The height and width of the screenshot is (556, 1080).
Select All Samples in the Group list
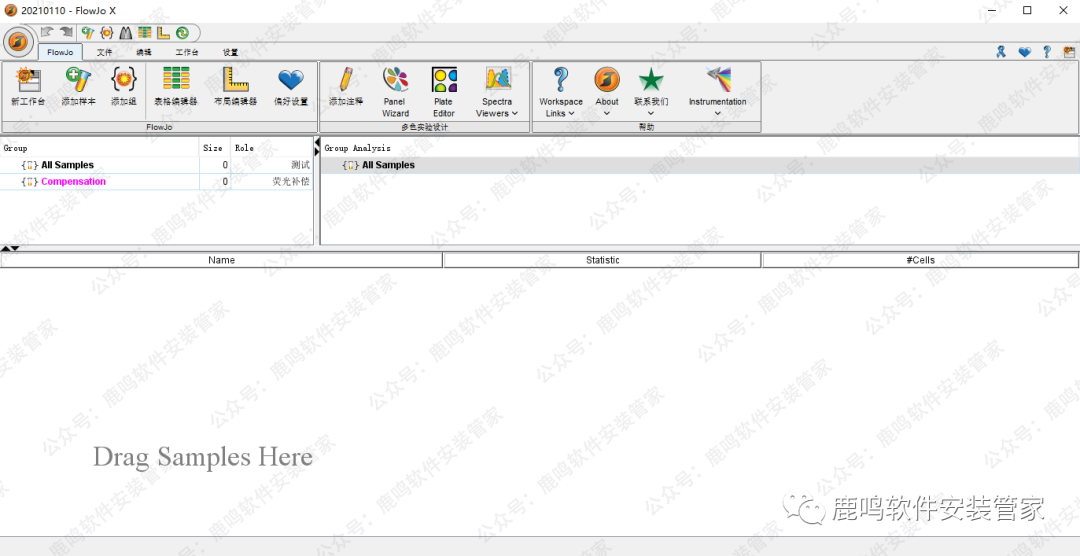[x=67, y=165]
